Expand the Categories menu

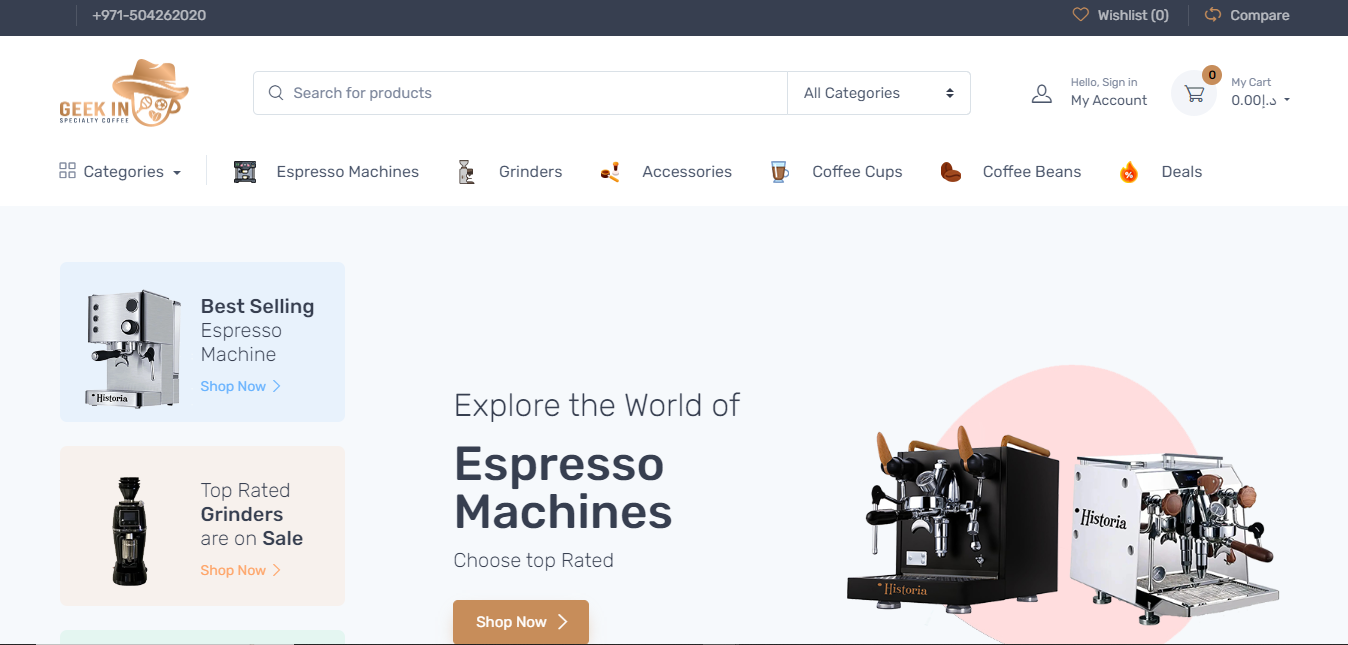121,172
